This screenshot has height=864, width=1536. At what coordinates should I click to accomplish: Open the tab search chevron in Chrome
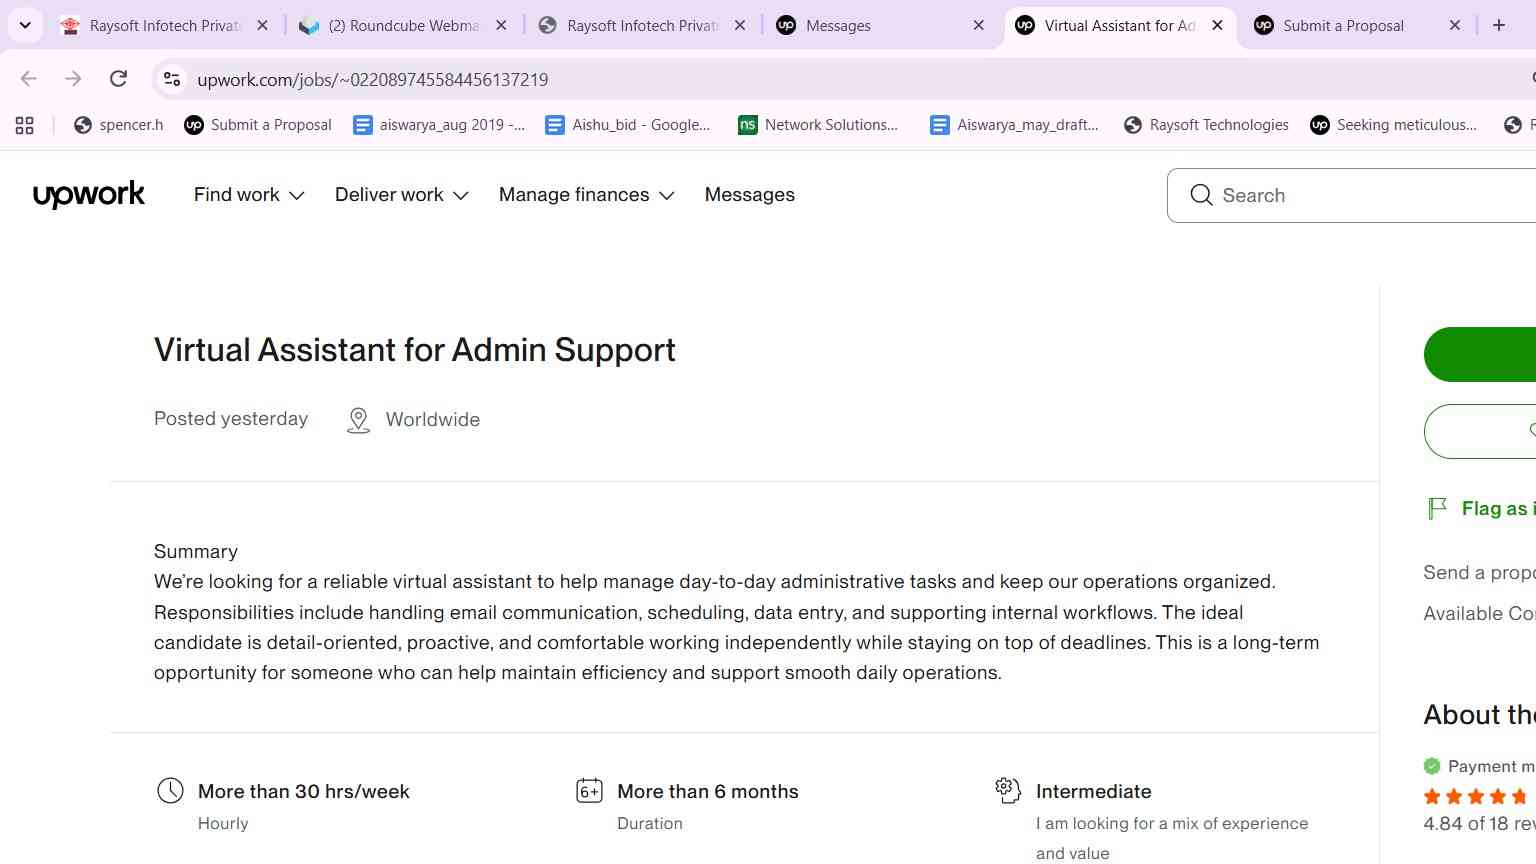click(25, 25)
